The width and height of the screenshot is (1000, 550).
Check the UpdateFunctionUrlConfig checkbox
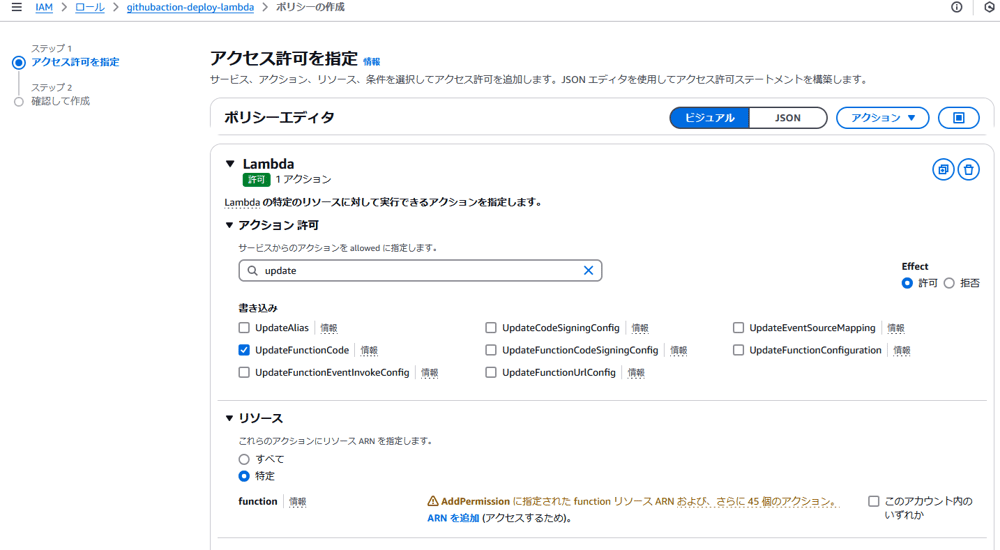click(x=490, y=373)
